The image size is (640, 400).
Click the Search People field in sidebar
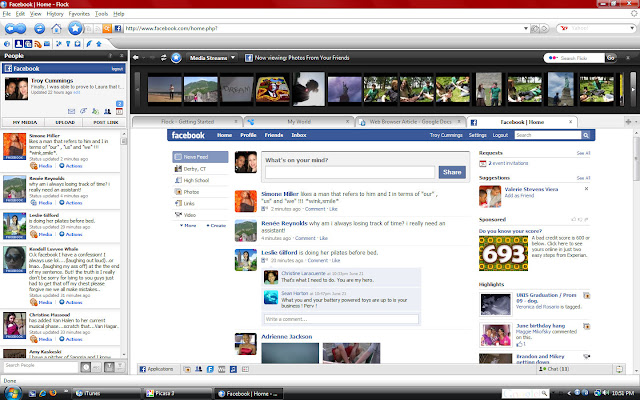point(40,367)
